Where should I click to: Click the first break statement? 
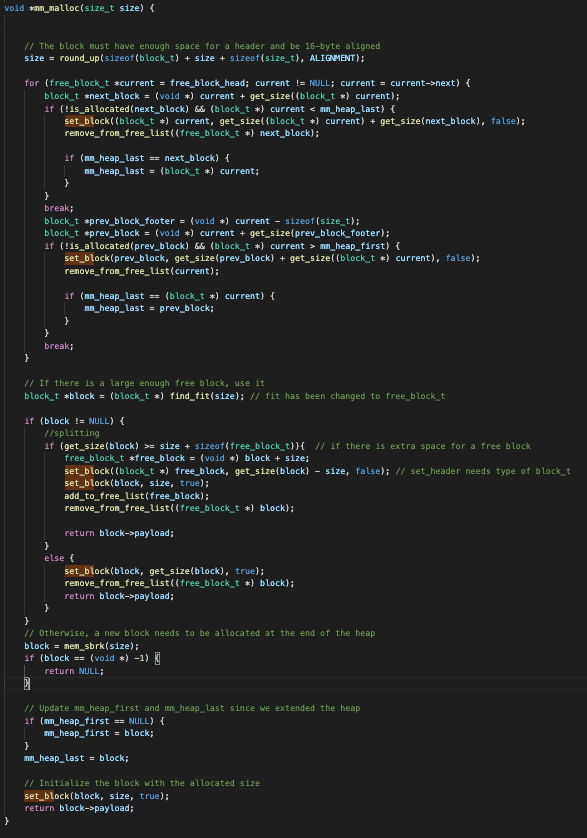59,208
